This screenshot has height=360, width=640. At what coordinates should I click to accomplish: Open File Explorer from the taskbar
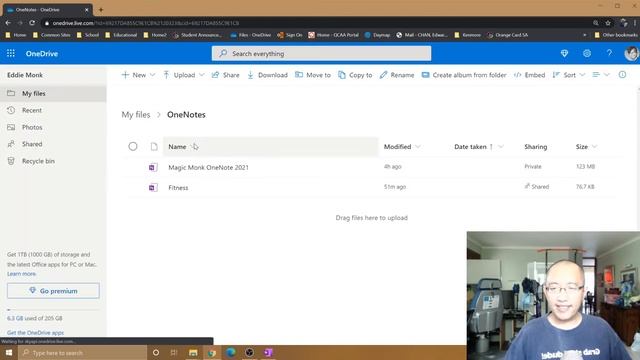(193, 353)
